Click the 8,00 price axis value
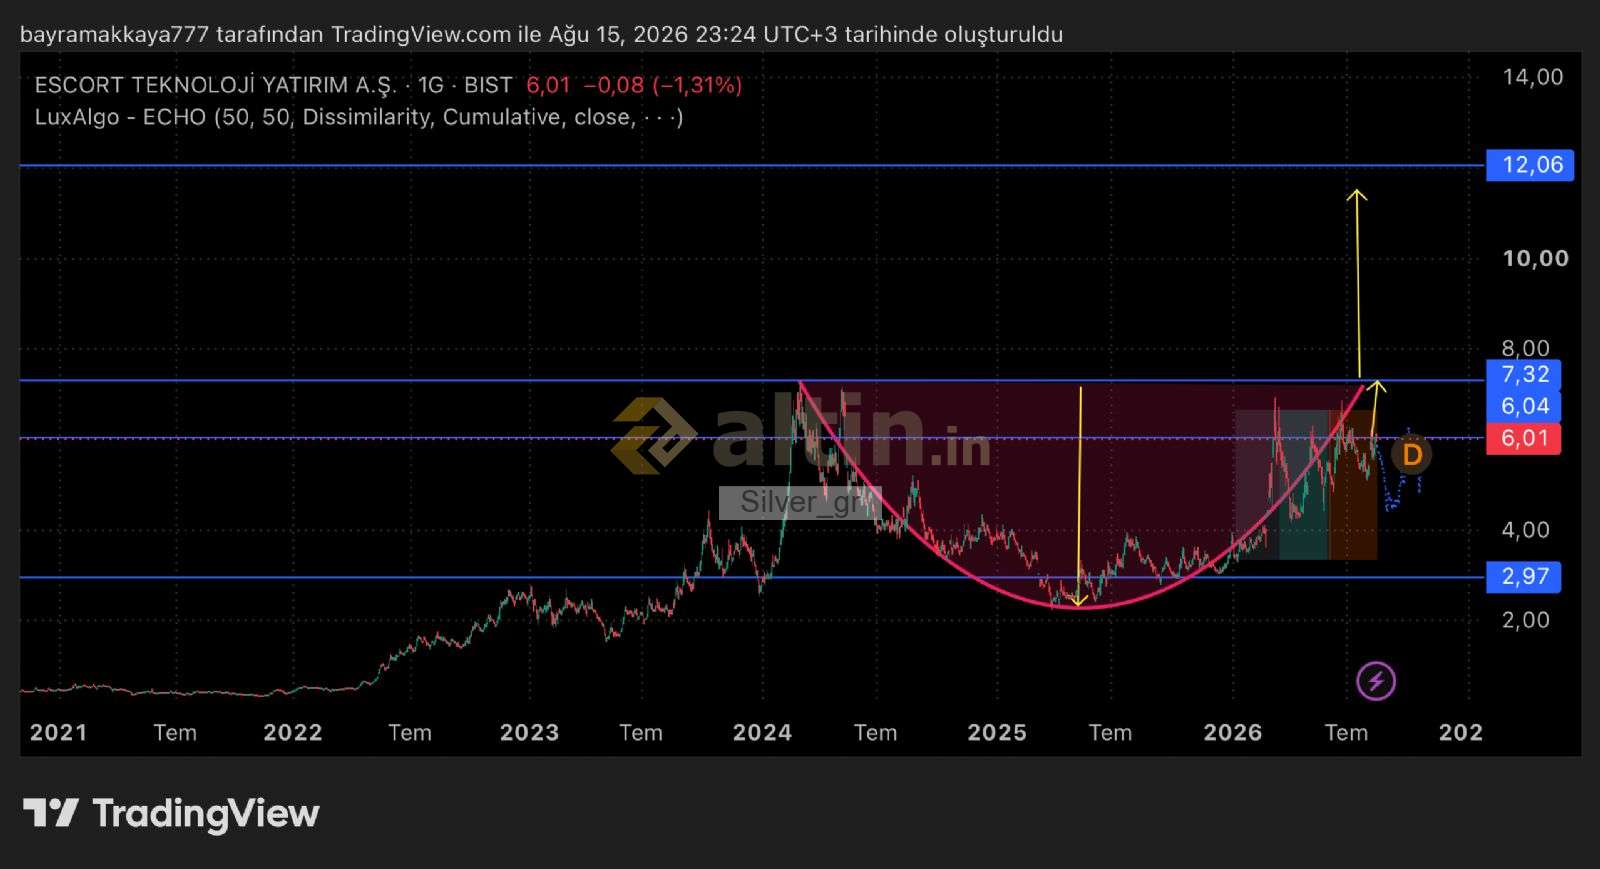The image size is (1600, 869). pyautogui.click(x=1525, y=348)
